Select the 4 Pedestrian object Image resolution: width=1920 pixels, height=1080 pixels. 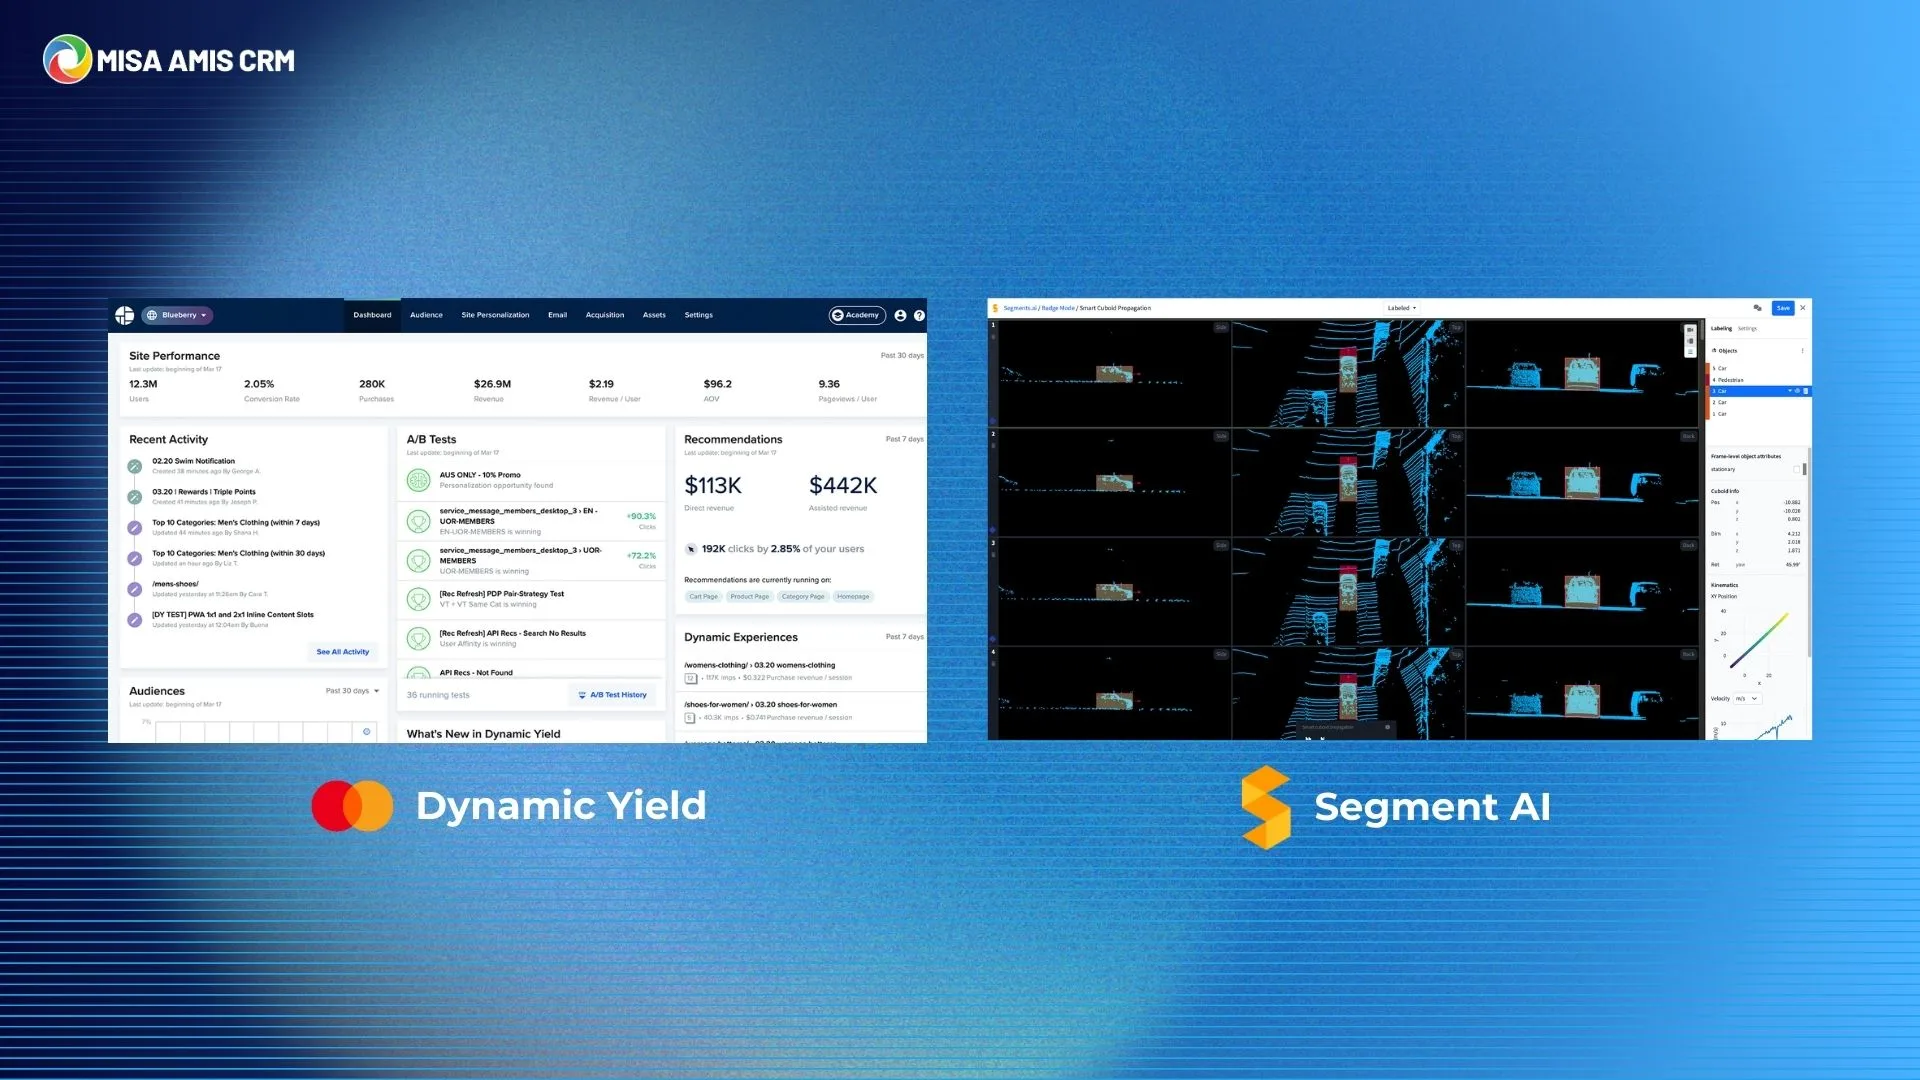[x=1758, y=380]
